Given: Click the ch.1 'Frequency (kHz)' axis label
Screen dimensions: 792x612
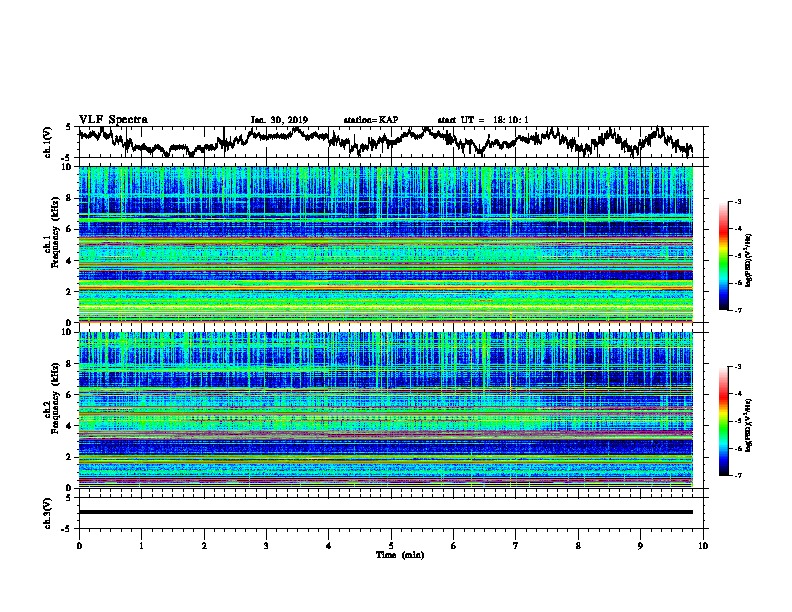Looking at the screenshot, I should pyautogui.click(x=55, y=233).
